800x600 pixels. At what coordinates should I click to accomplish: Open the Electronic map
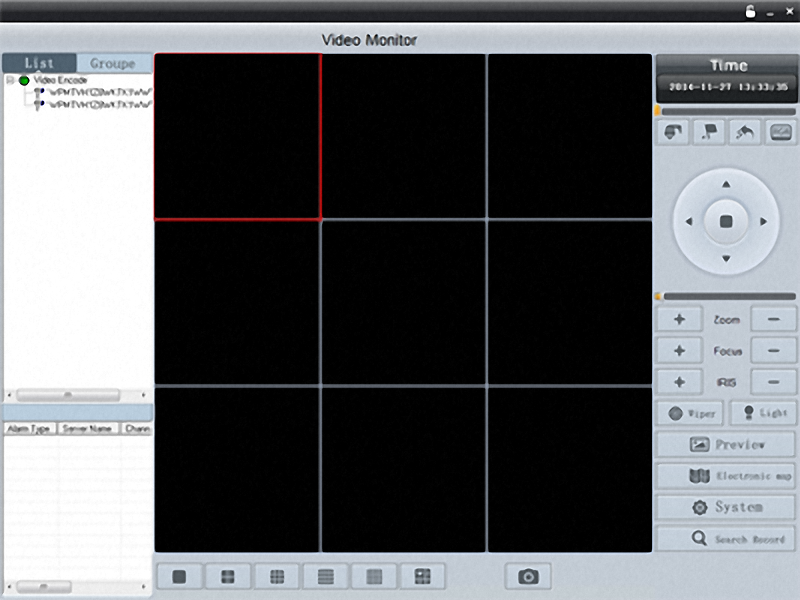pos(726,476)
